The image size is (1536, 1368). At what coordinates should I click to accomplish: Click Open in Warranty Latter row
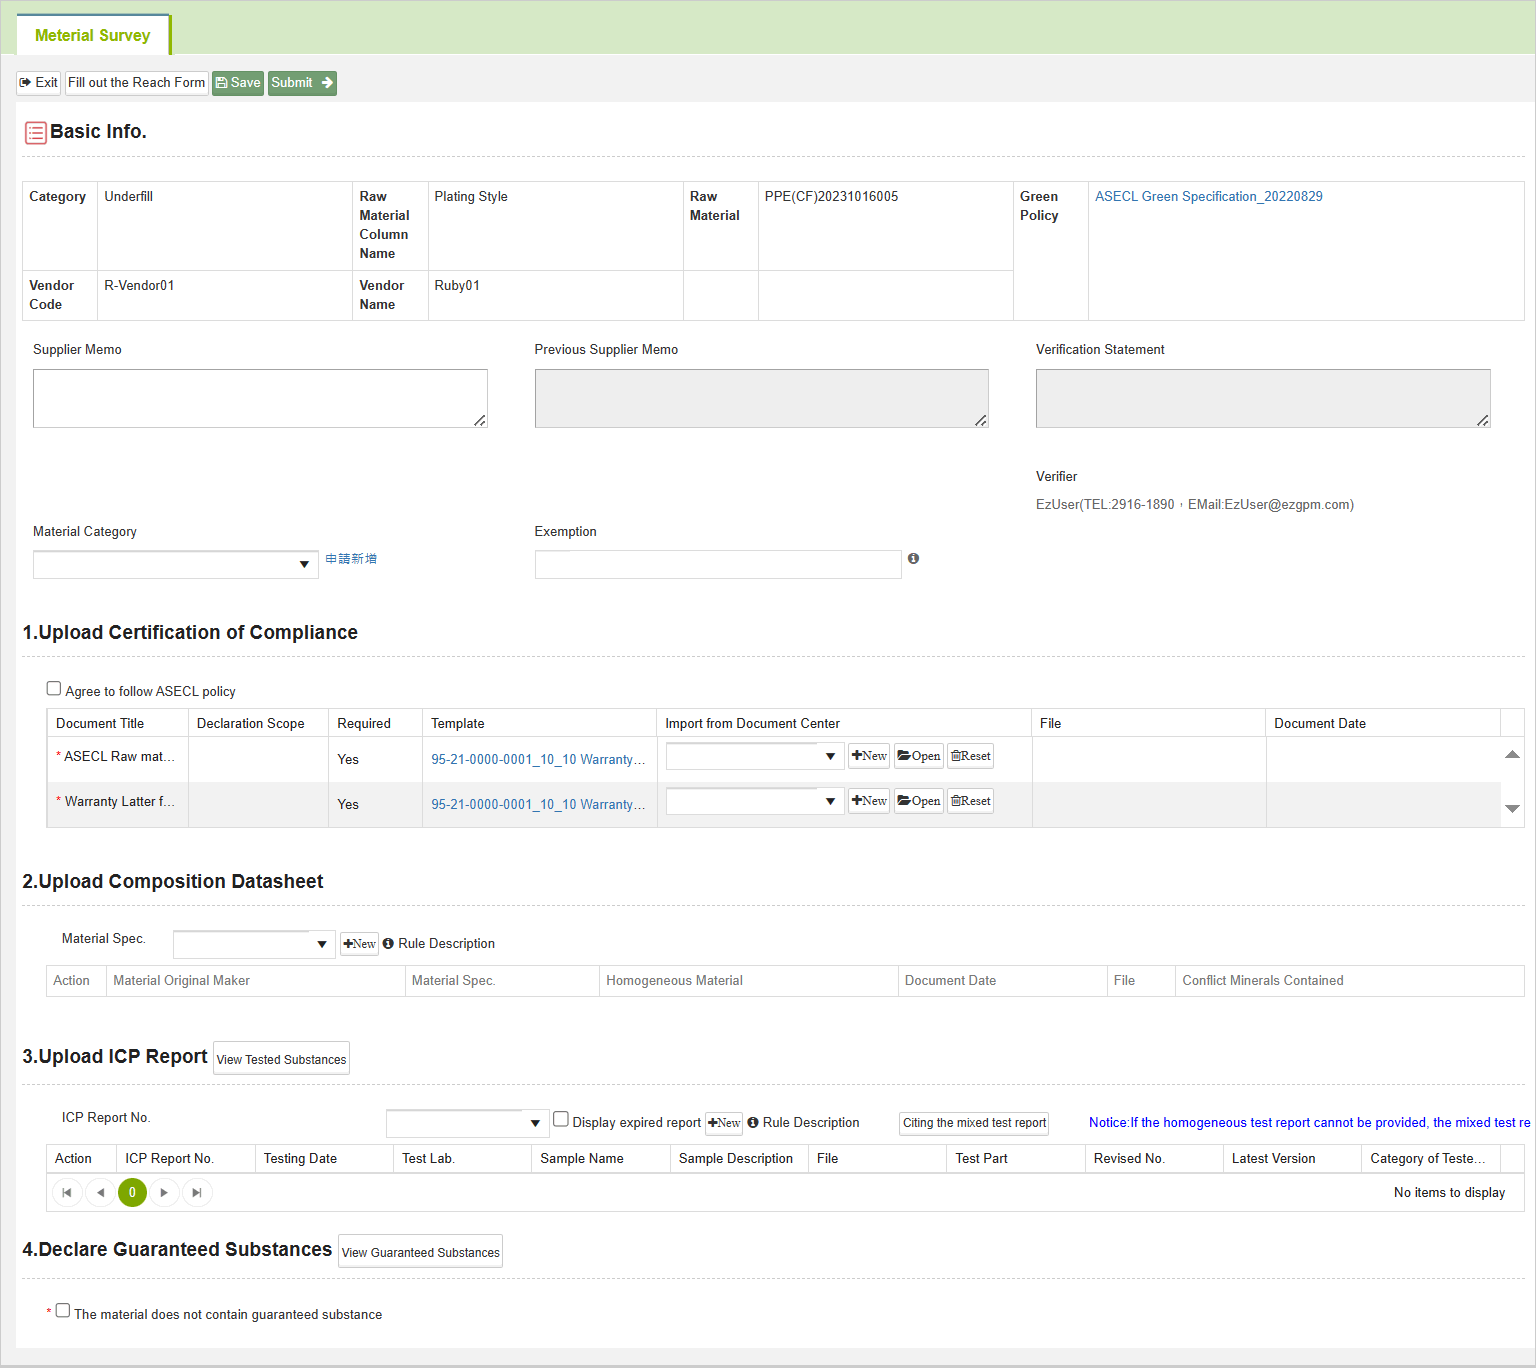[919, 801]
